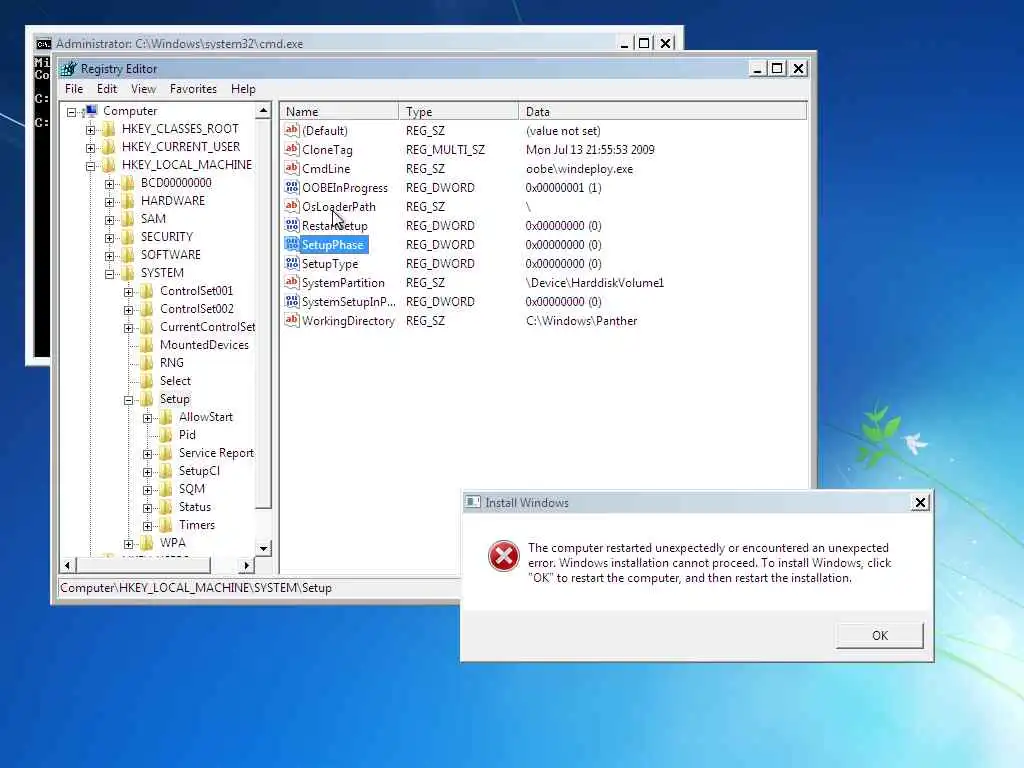Image resolution: width=1024 pixels, height=768 pixels.
Task: Click the HARDWARE folder icon
Action: (x=128, y=201)
